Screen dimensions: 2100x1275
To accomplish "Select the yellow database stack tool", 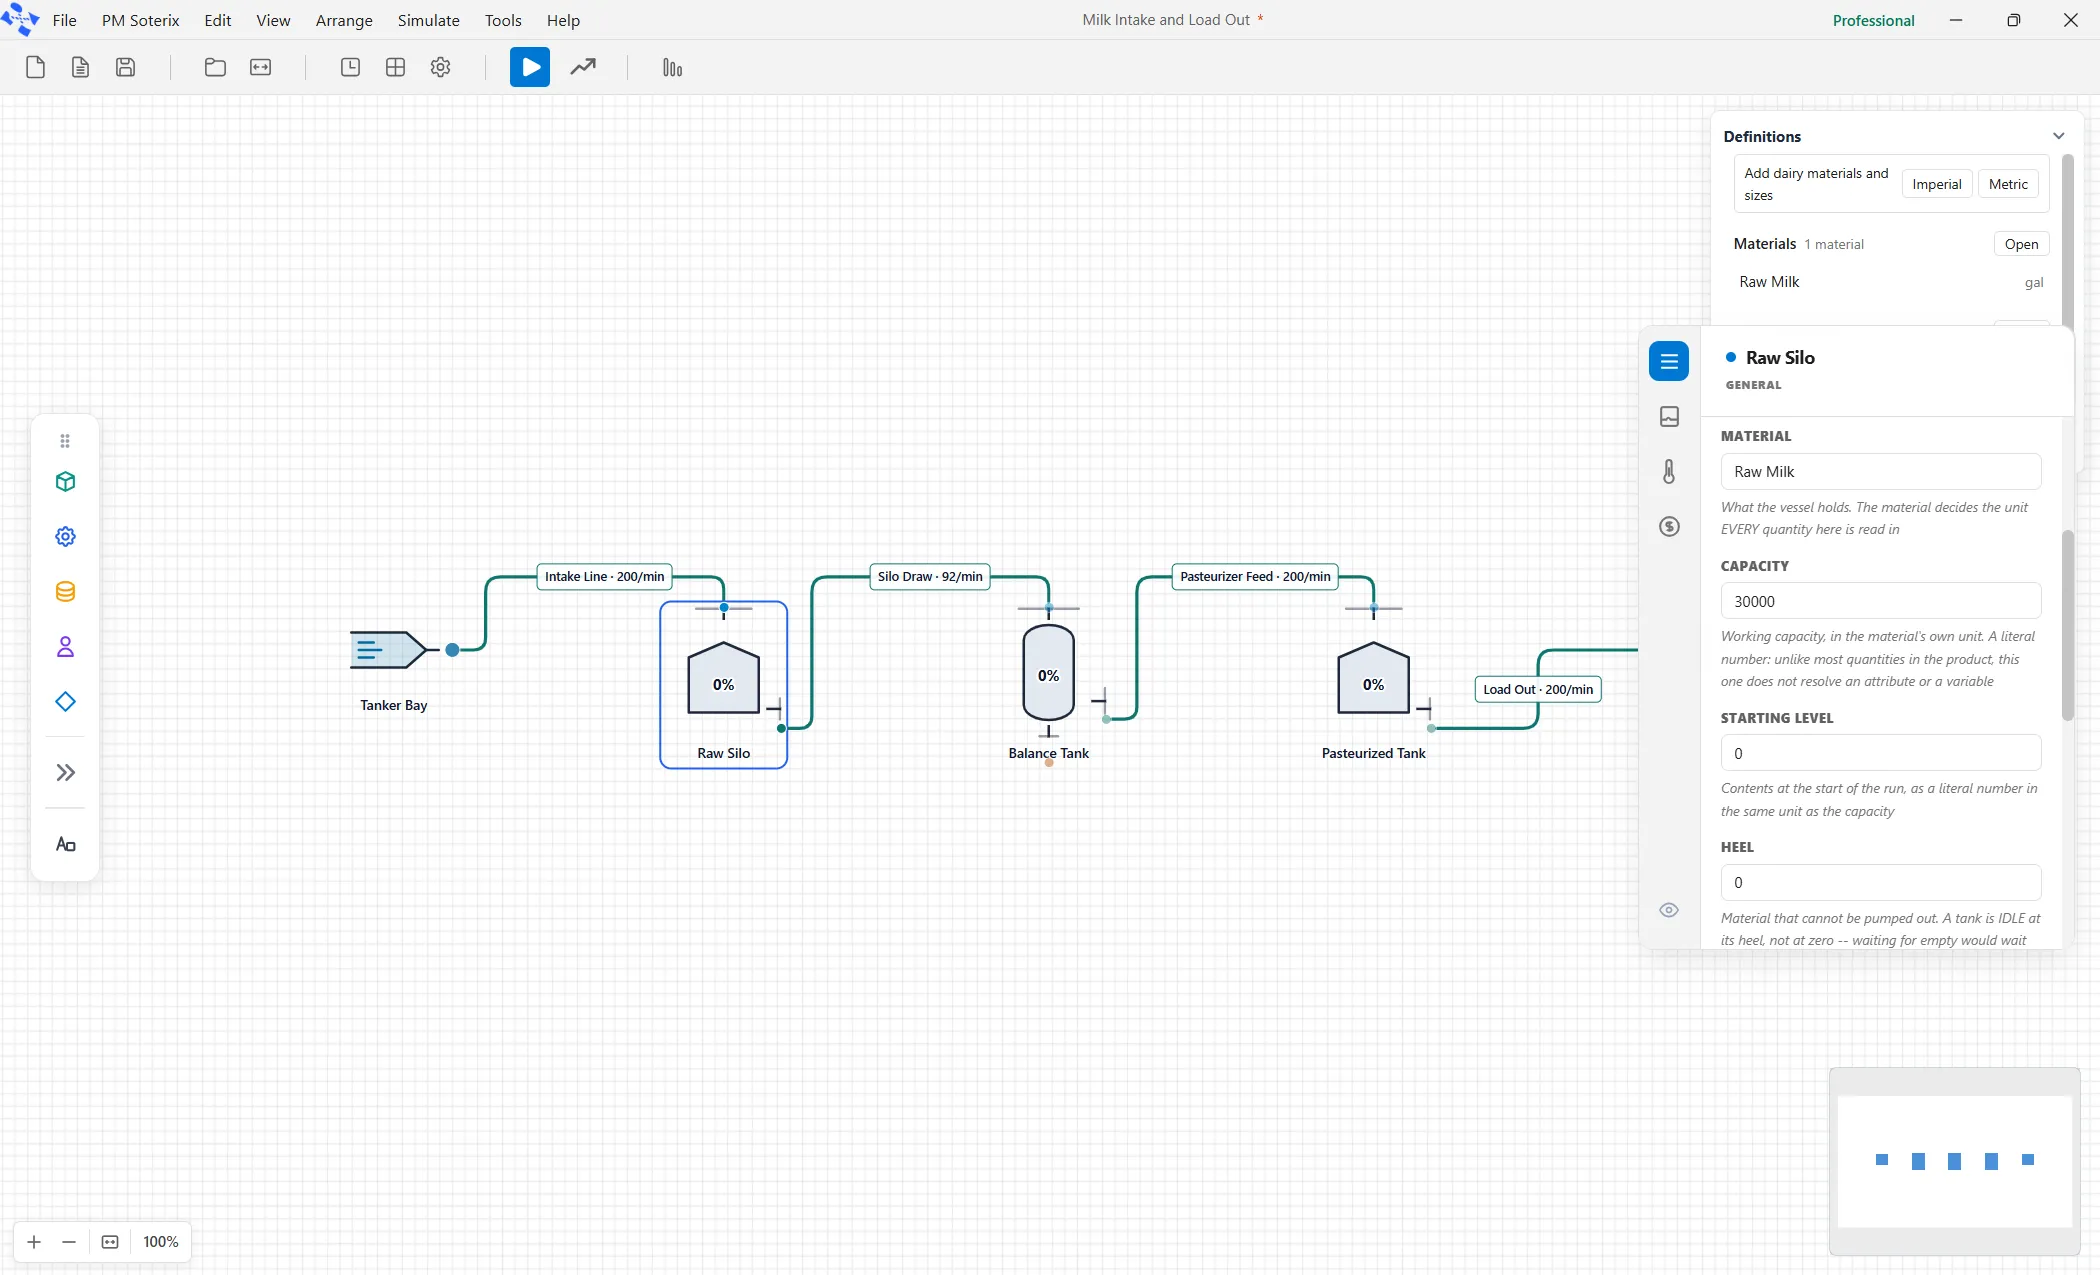I will point(65,592).
